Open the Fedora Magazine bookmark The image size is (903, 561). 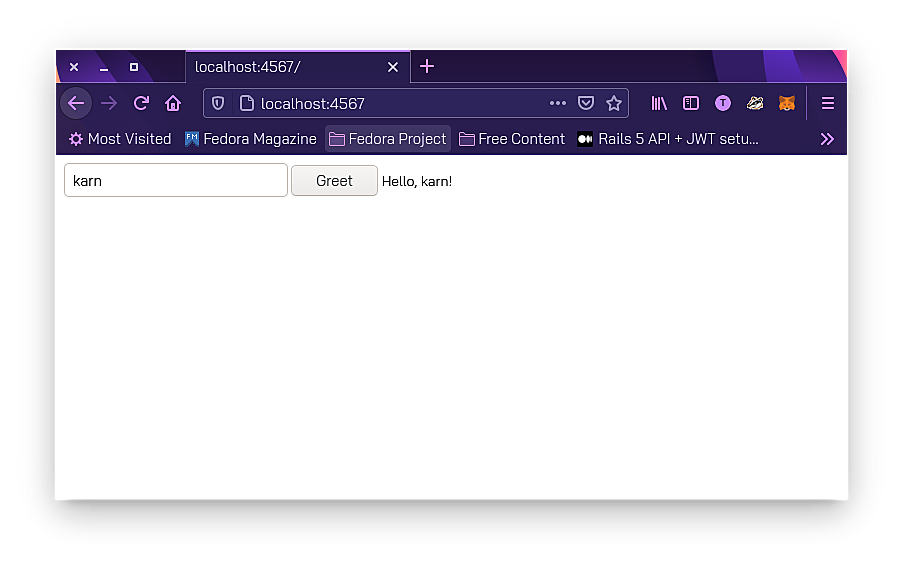(251, 139)
